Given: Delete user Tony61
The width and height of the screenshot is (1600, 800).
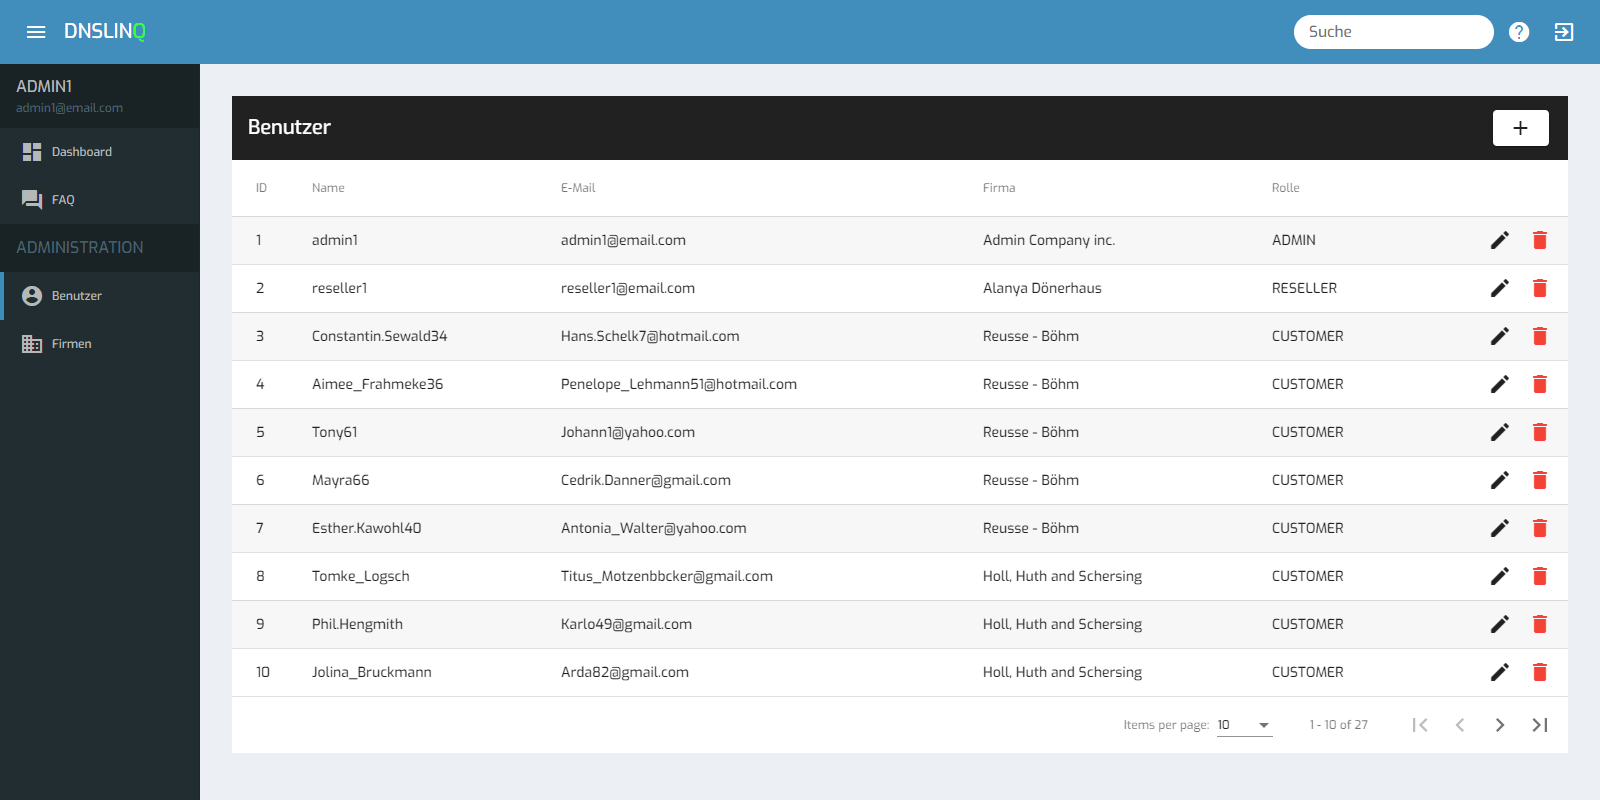Looking at the screenshot, I should pyautogui.click(x=1540, y=432).
